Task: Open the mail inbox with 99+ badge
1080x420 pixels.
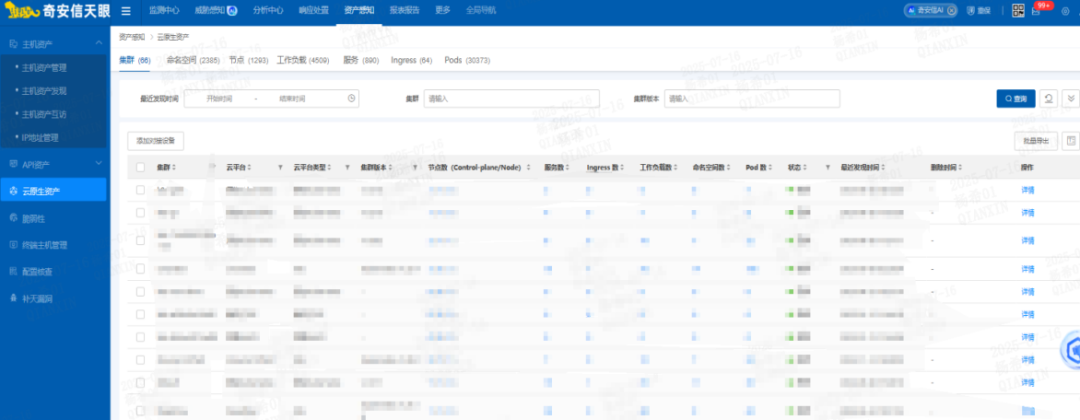Action: click(x=1035, y=11)
